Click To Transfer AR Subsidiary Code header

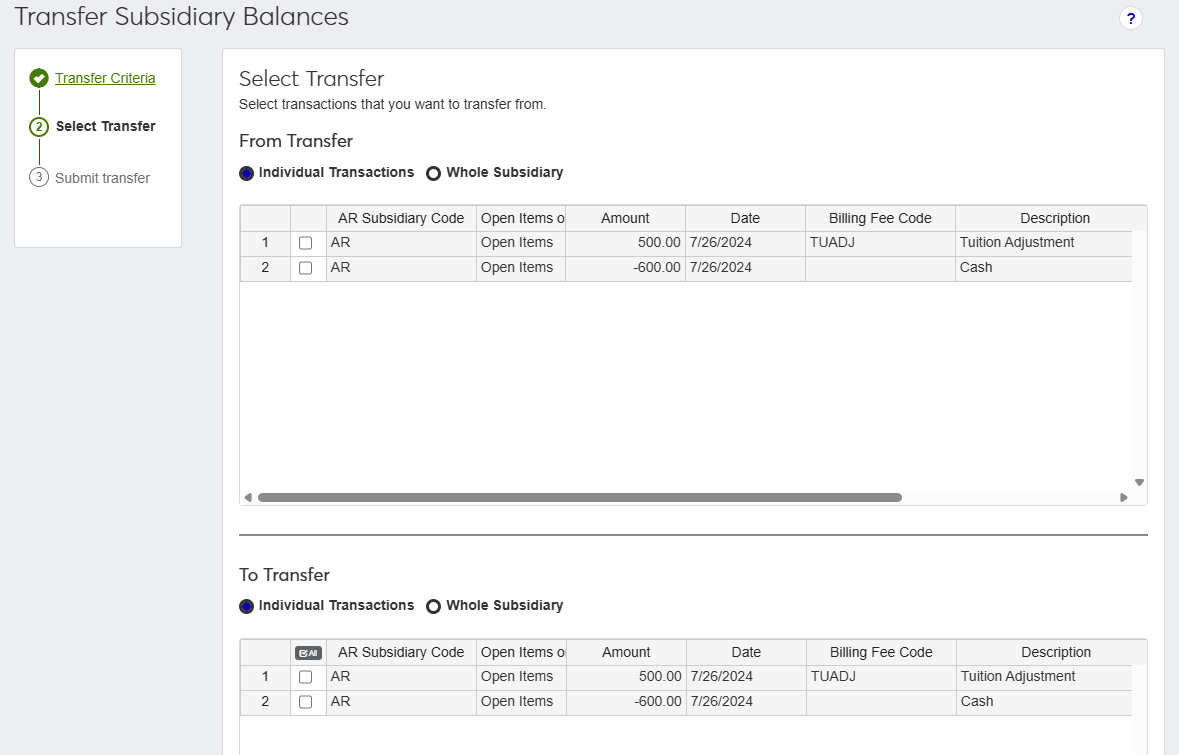pos(401,652)
